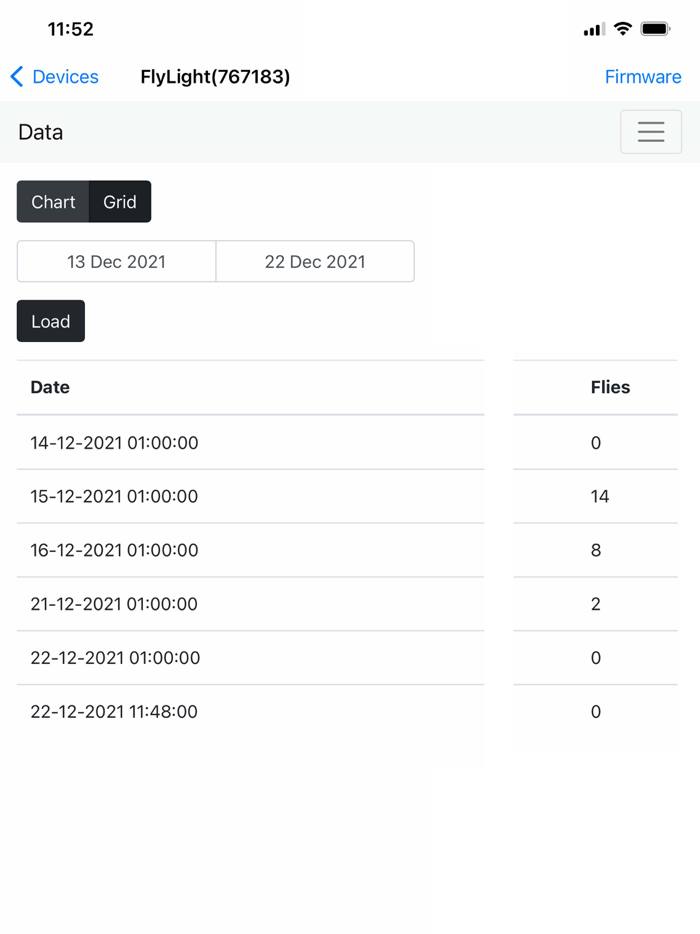The image size is (700, 934).
Task: Open start date picker 13 Dec 2021
Action: [x=116, y=261]
